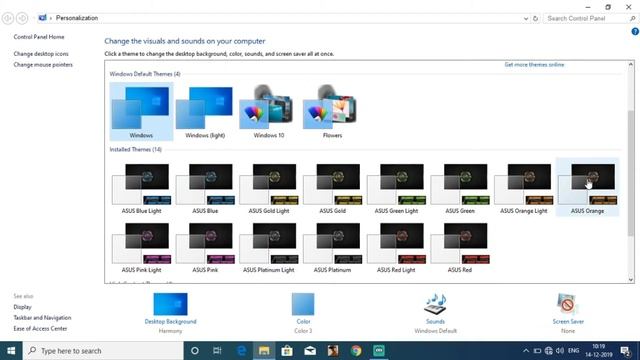Screen dimensions: 640x360
Task: Open Ease of Access Center link
Action: click(x=40, y=329)
